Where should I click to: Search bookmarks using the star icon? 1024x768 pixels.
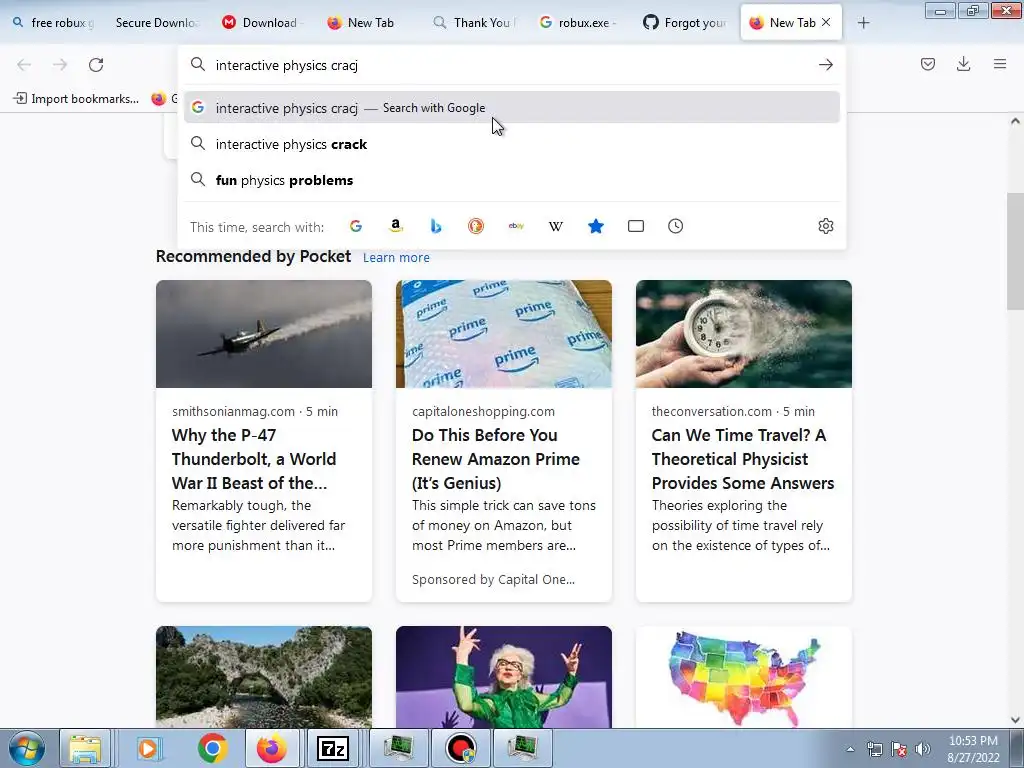click(596, 226)
